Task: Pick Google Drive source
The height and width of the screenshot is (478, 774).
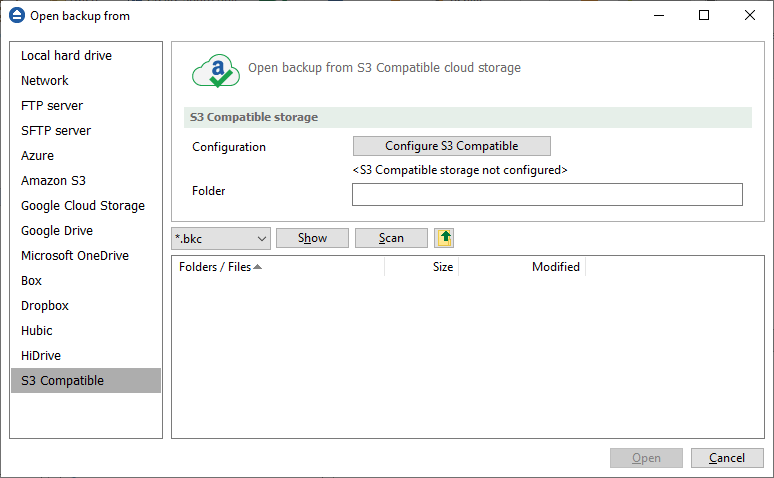Action: 86,231
